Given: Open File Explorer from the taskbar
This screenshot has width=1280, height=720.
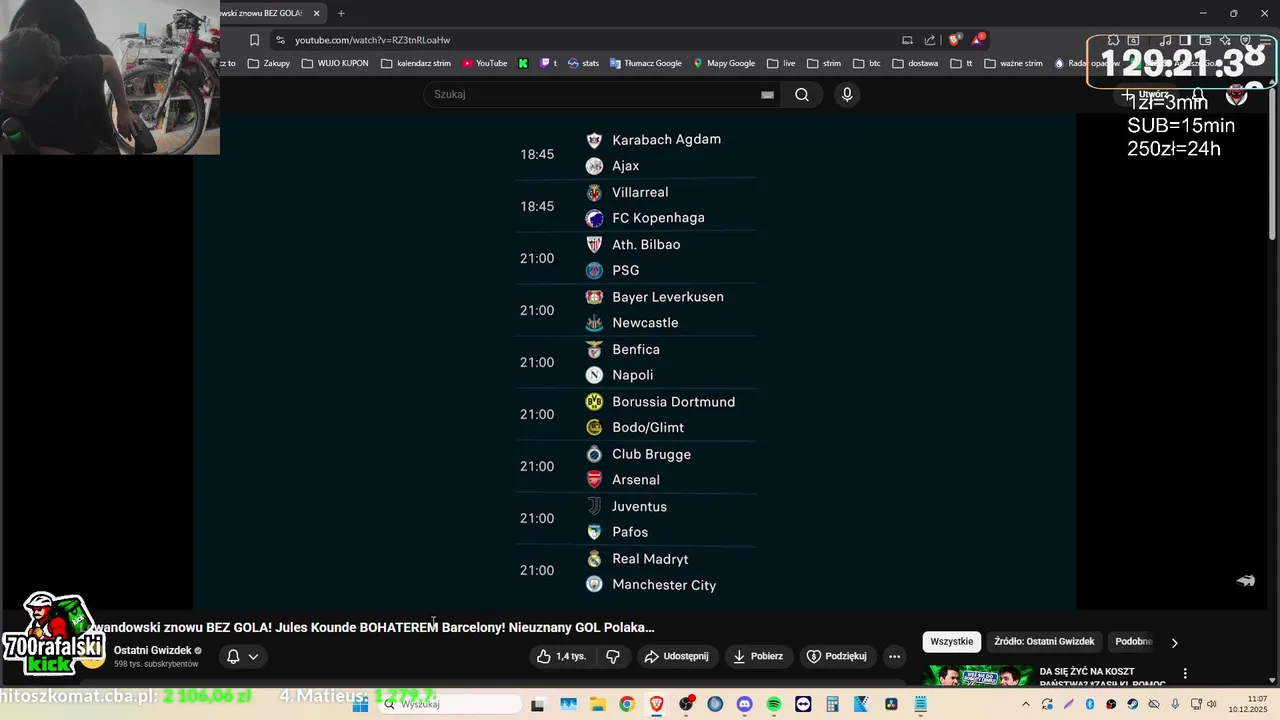Looking at the screenshot, I should coord(597,704).
